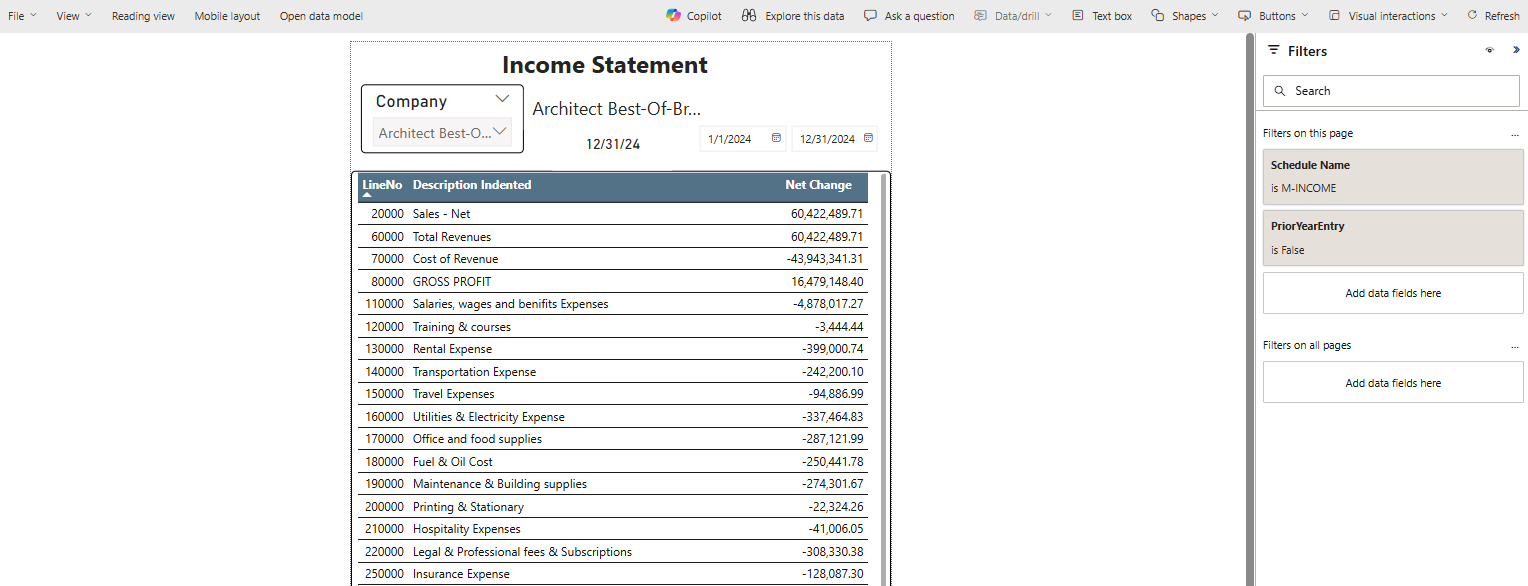This screenshot has height=586, width=1528.
Task: Open the start date calendar picker
Action: (x=776, y=139)
